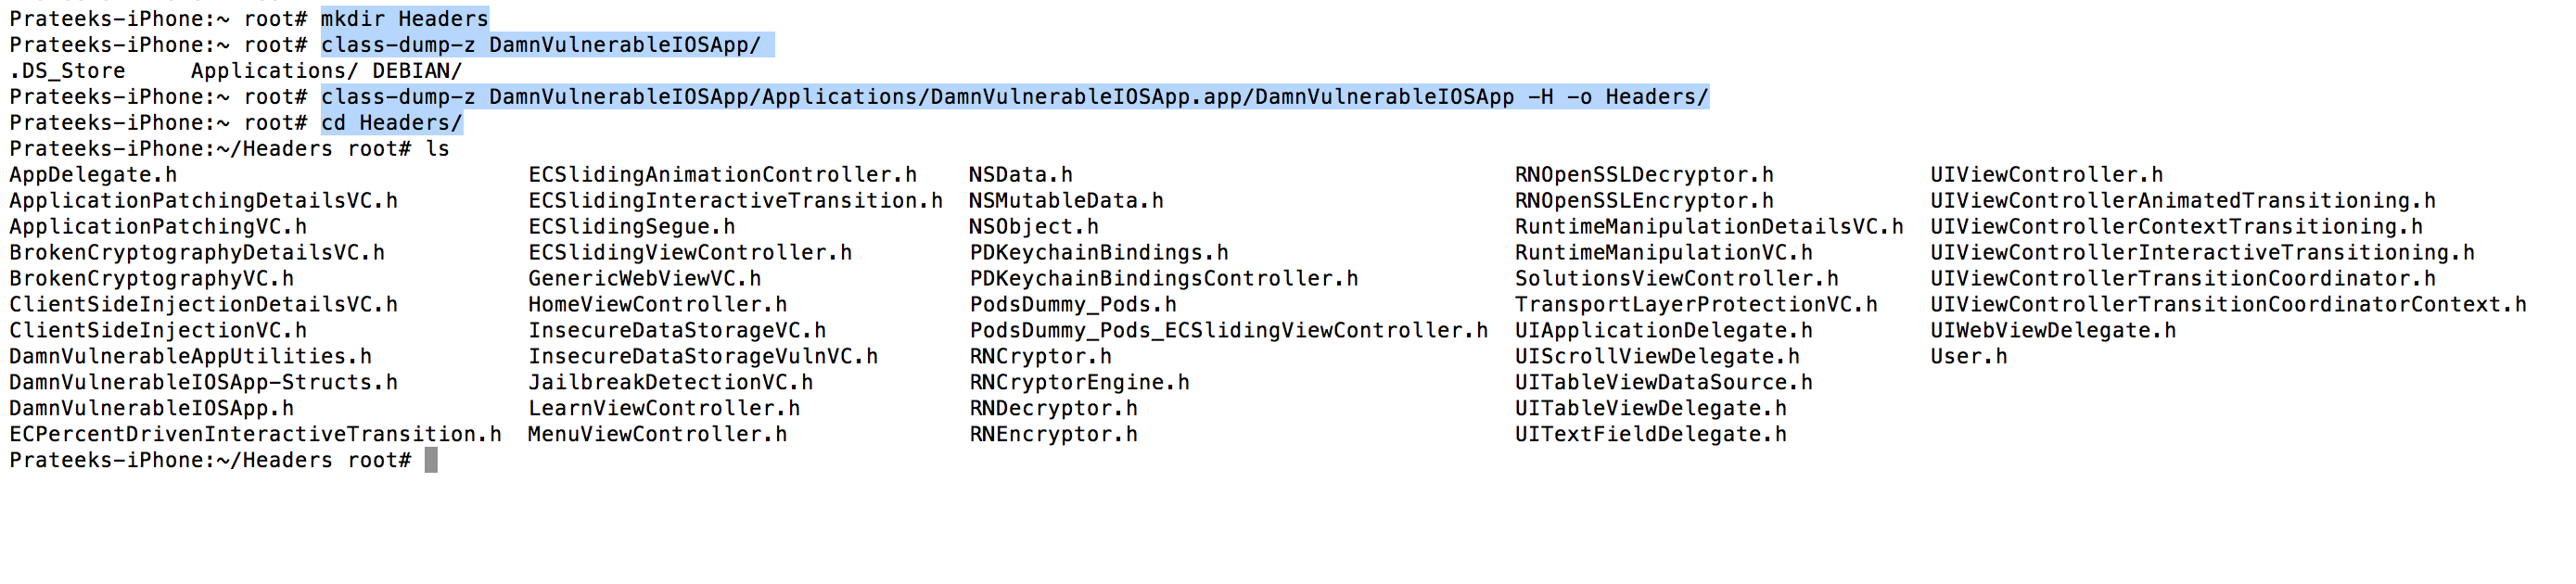Click UITextFieldDelegate.h filename
The height and width of the screenshot is (584, 2576).
point(1651,435)
